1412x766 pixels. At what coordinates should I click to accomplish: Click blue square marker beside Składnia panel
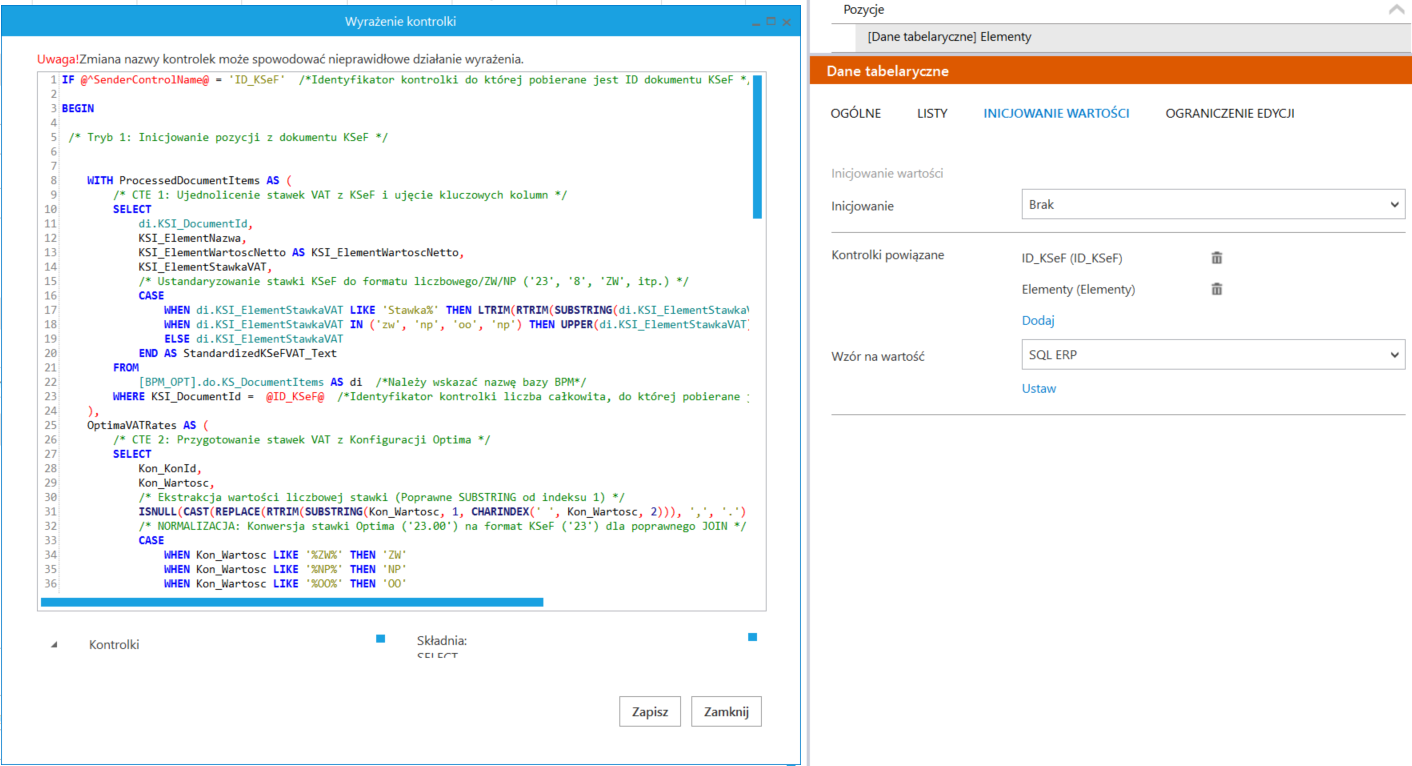tap(752, 637)
